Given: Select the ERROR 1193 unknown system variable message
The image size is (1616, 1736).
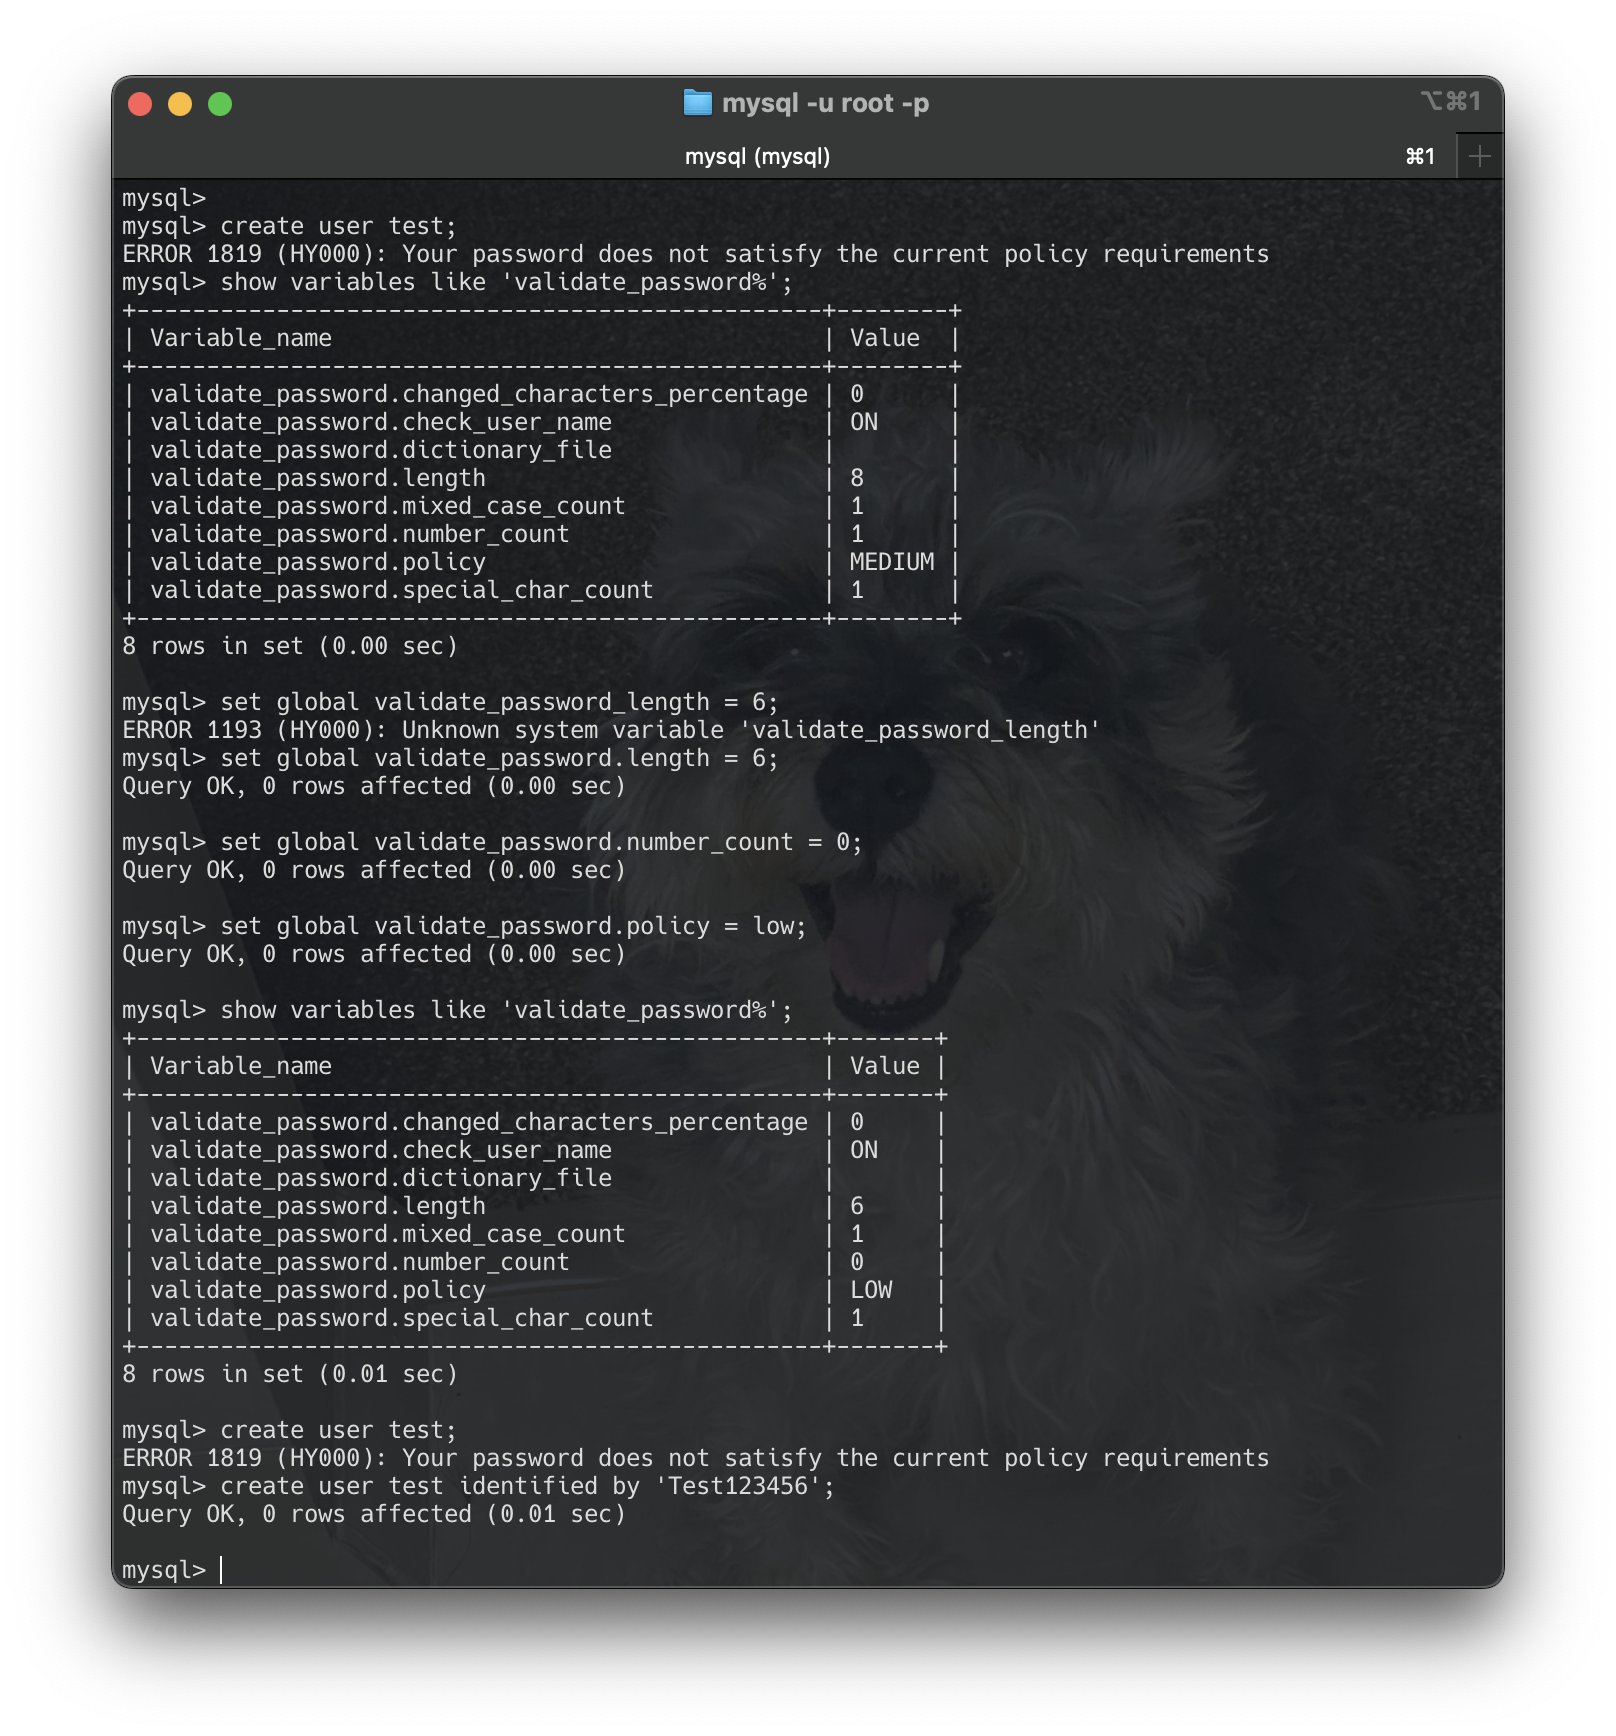Looking at the screenshot, I should (610, 730).
